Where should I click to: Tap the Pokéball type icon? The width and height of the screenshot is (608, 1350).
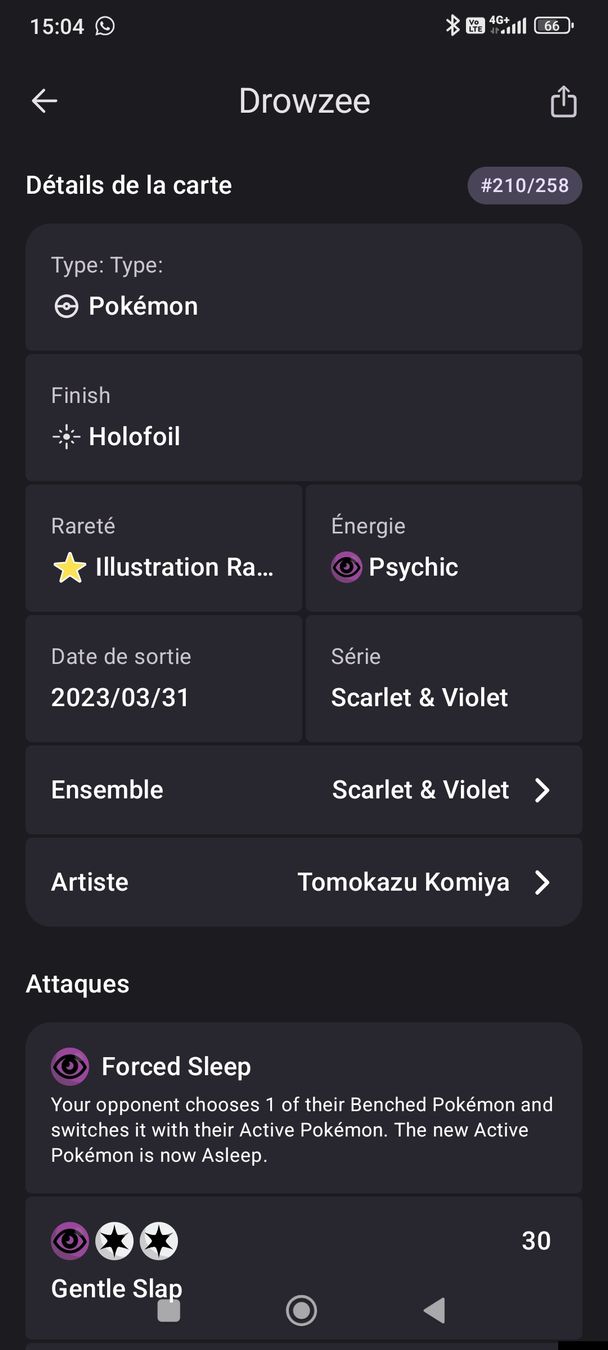66,307
